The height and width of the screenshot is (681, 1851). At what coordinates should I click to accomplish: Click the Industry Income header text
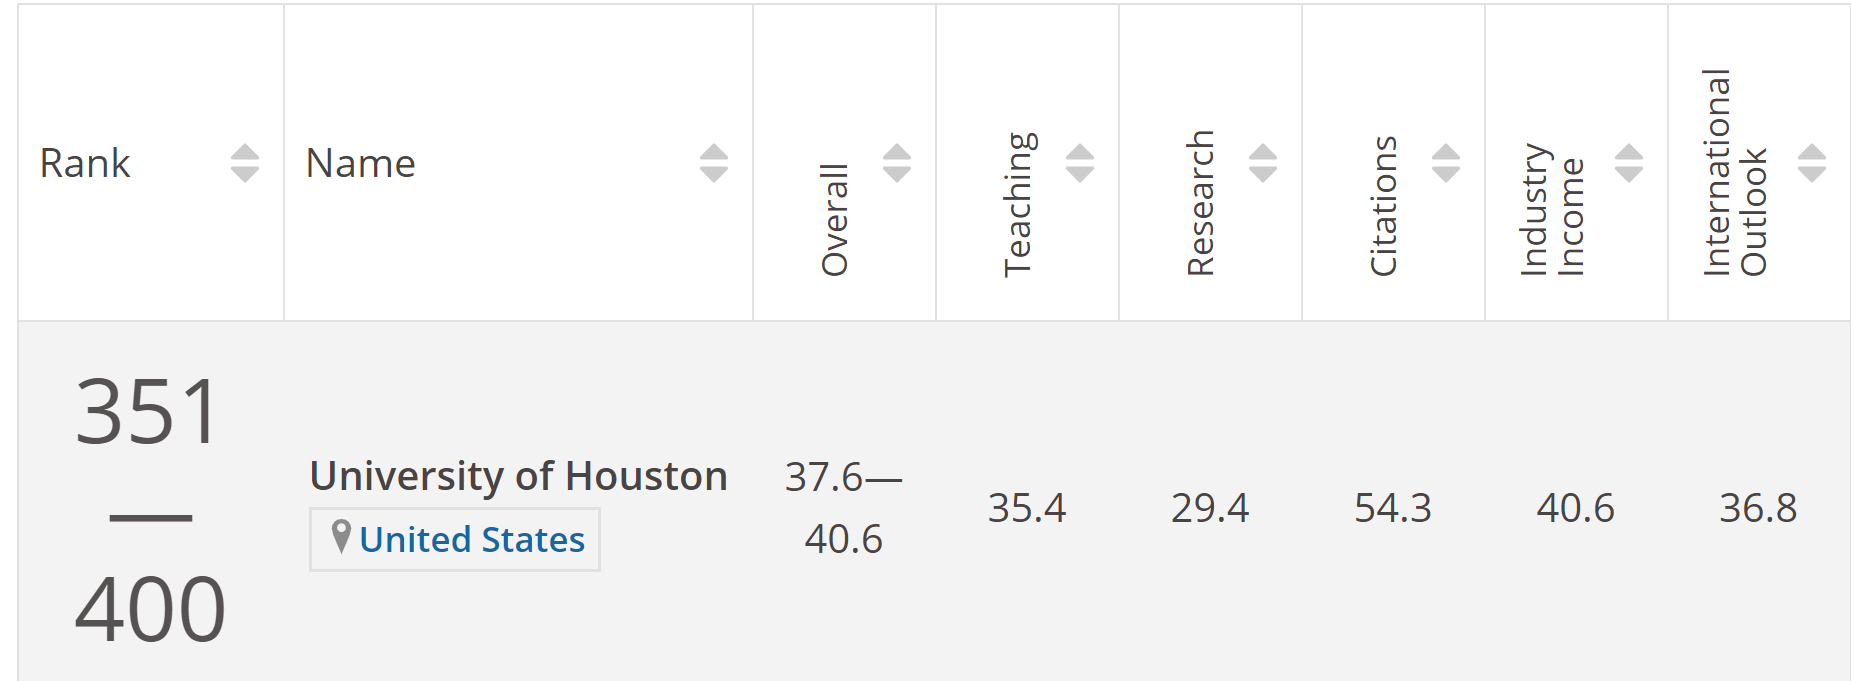point(1552,210)
